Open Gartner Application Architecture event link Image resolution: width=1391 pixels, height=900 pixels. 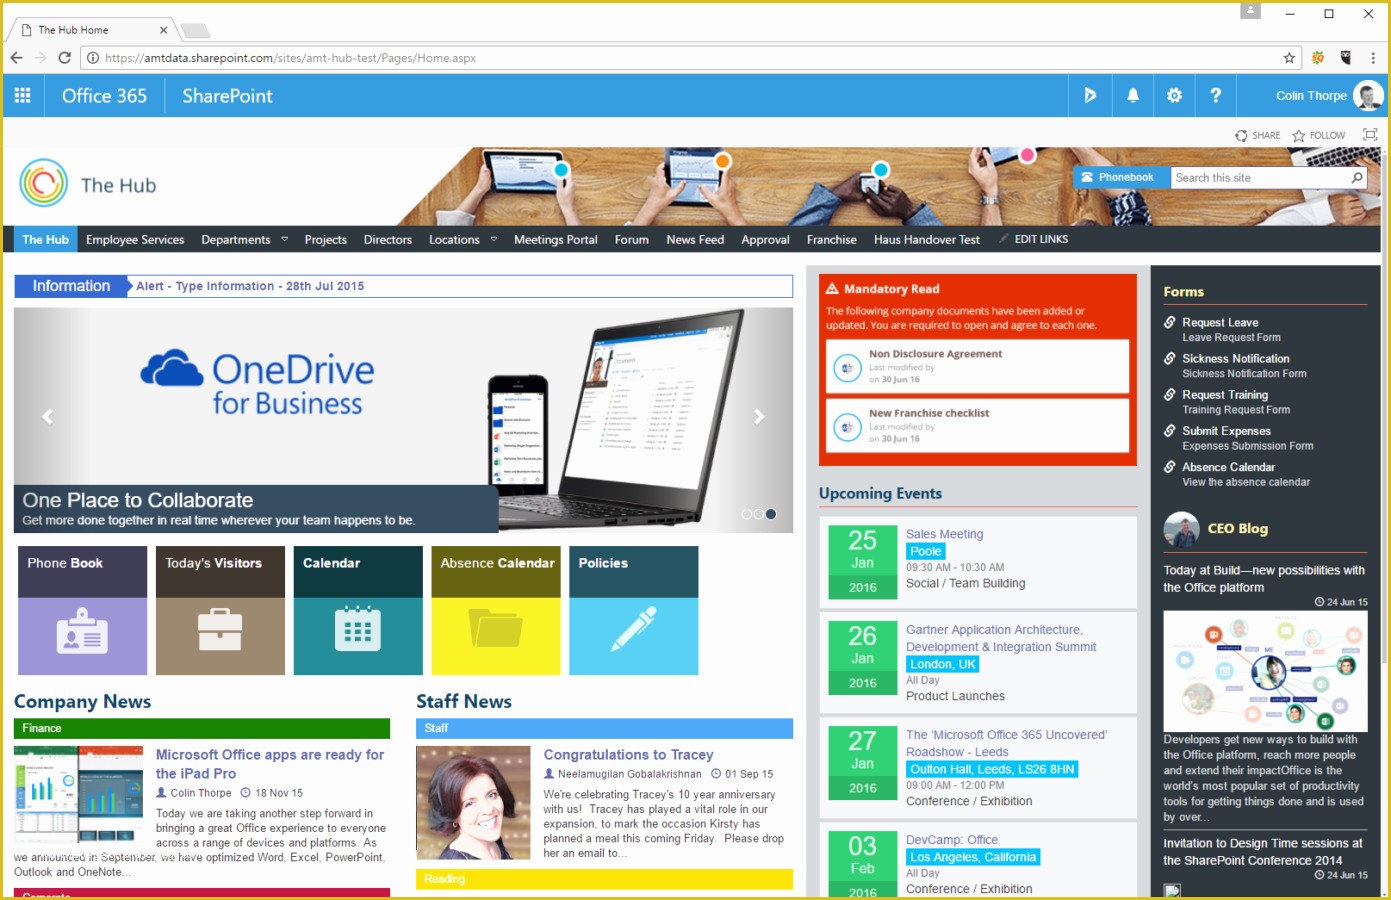[x=1001, y=638]
